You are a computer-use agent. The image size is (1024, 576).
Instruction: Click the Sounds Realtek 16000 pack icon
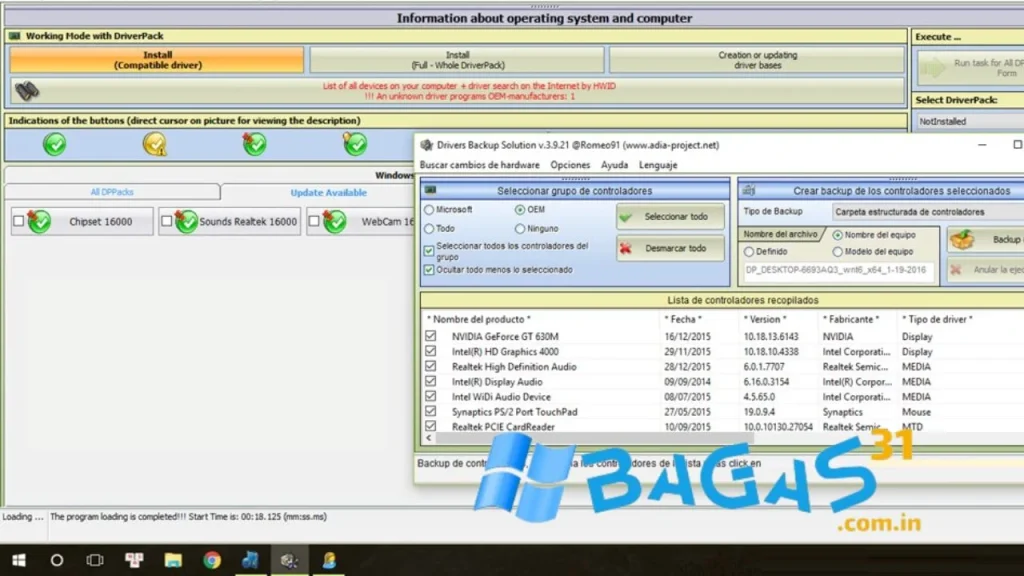186,221
